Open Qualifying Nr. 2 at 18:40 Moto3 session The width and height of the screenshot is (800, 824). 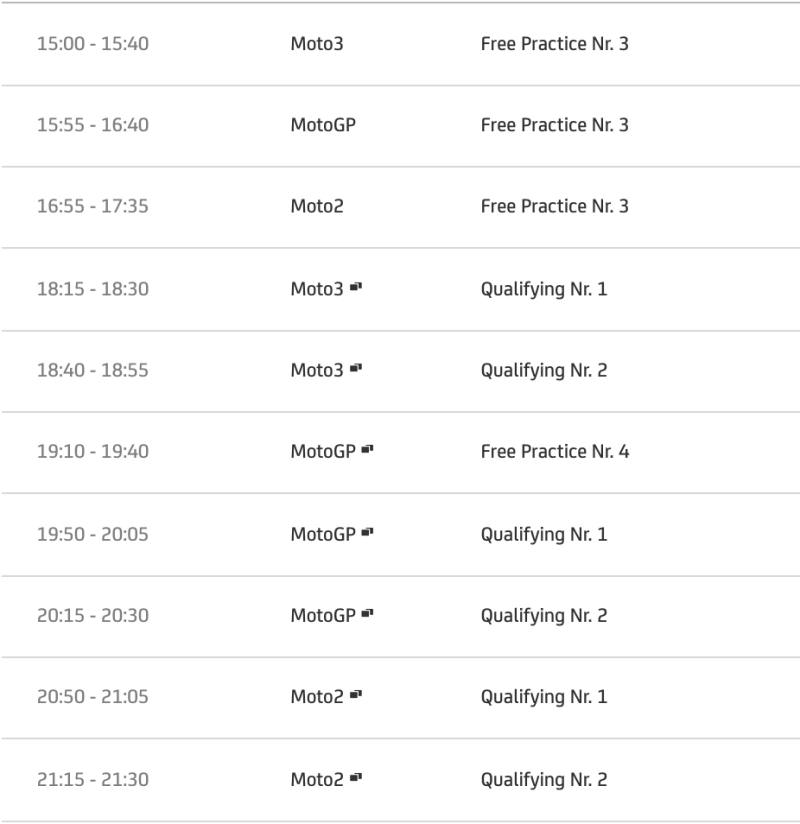(x=544, y=370)
